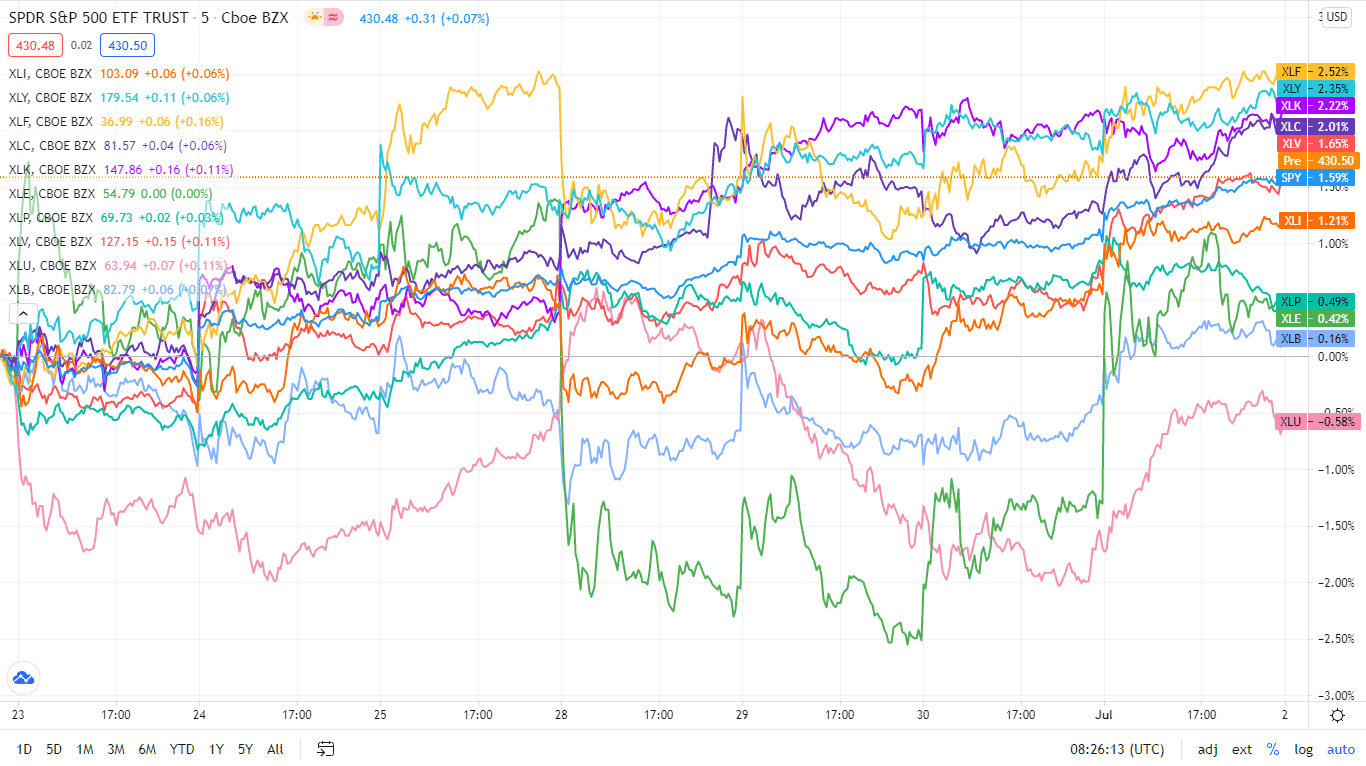Click the XLE 0.42% price label

point(1315,319)
